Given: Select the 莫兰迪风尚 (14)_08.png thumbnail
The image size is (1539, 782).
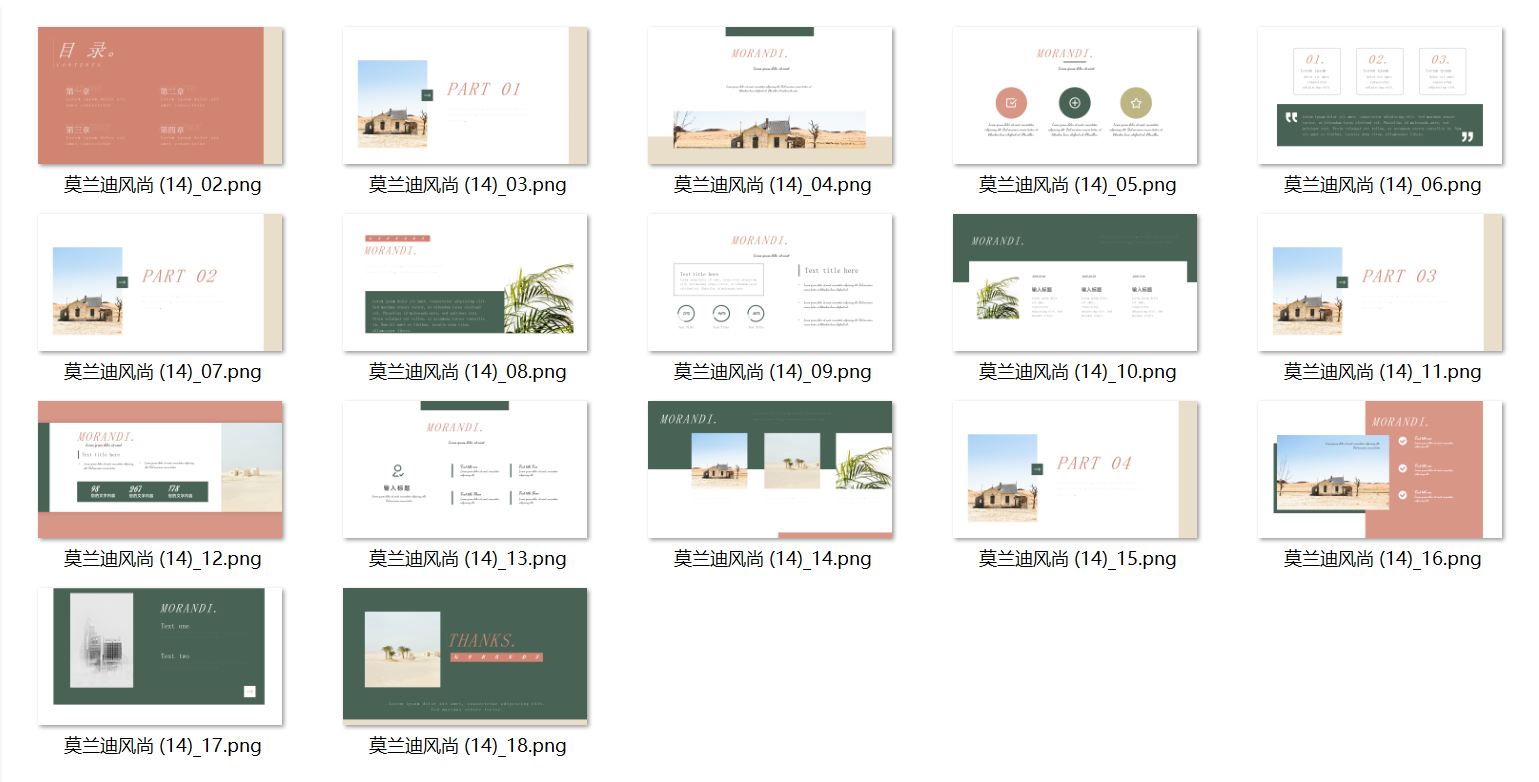Looking at the screenshot, I should [x=465, y=283].
